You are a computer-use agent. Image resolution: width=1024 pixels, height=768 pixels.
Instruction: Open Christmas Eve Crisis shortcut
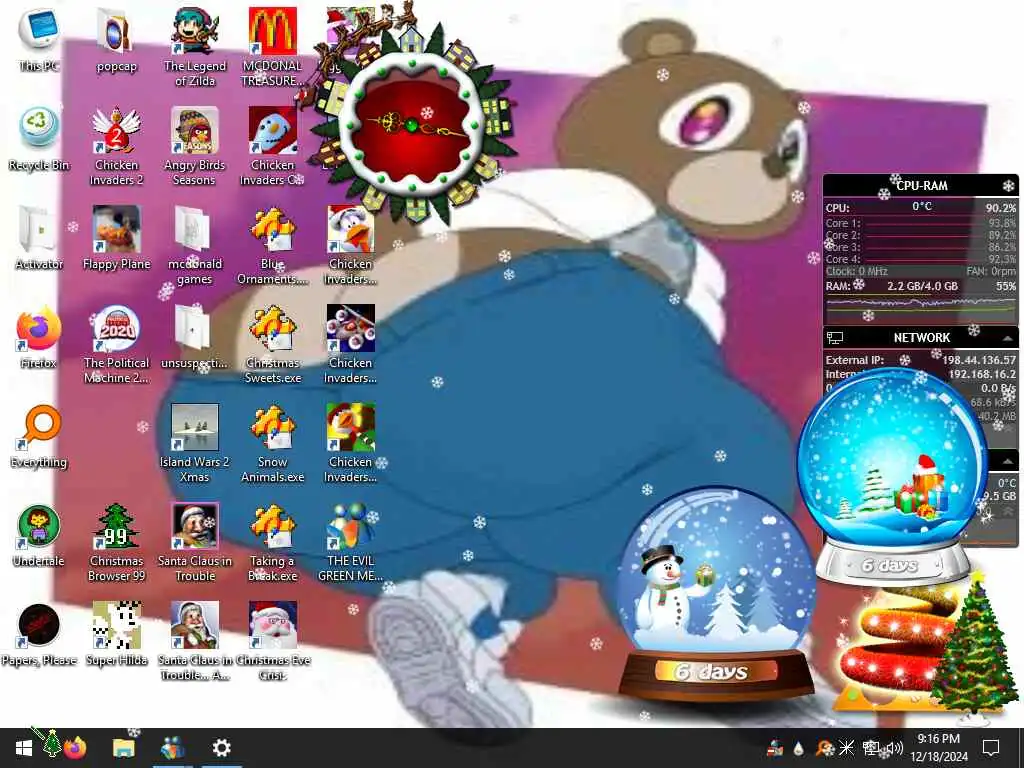pyautogui.click(x=272, y=642)
